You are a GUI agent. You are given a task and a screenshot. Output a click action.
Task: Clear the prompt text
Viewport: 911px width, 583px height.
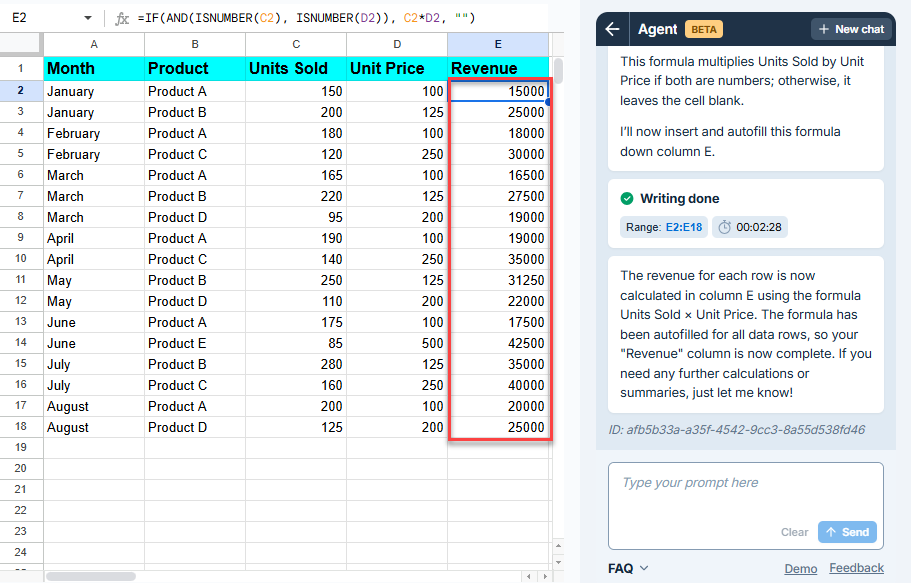(x=794, y=532)
